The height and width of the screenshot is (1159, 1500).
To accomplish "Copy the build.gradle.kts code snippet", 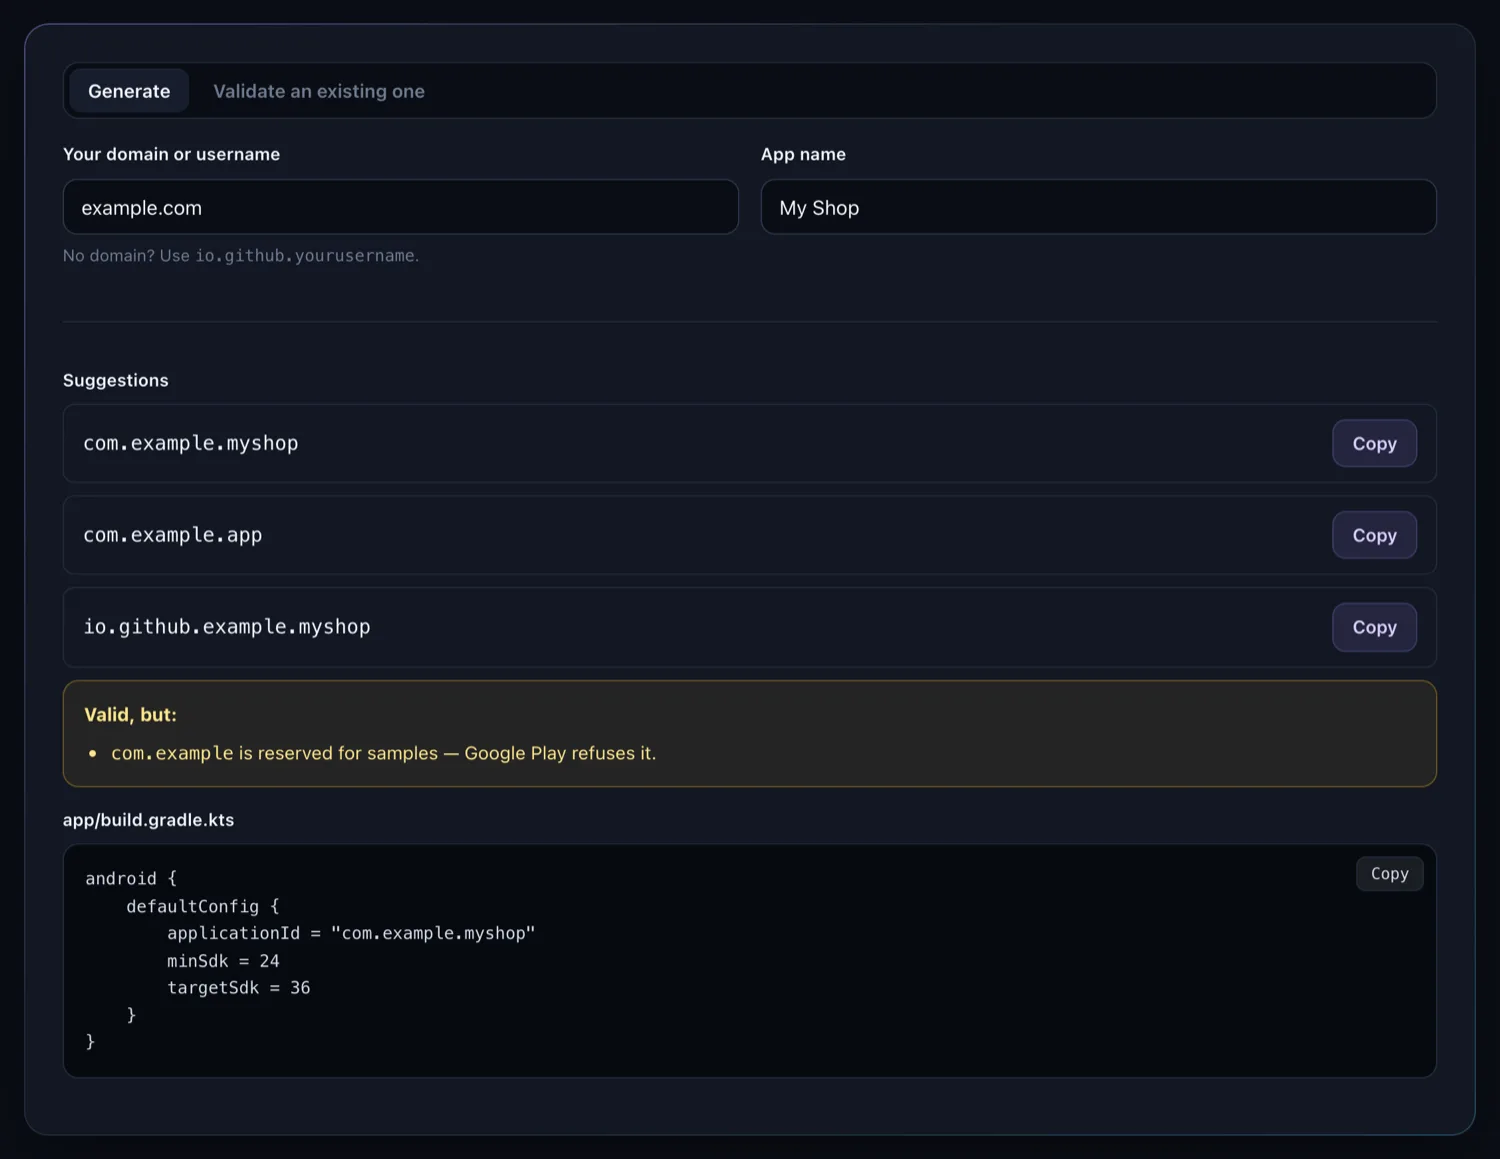I will pyautogui.click(x=1389, y=873).
